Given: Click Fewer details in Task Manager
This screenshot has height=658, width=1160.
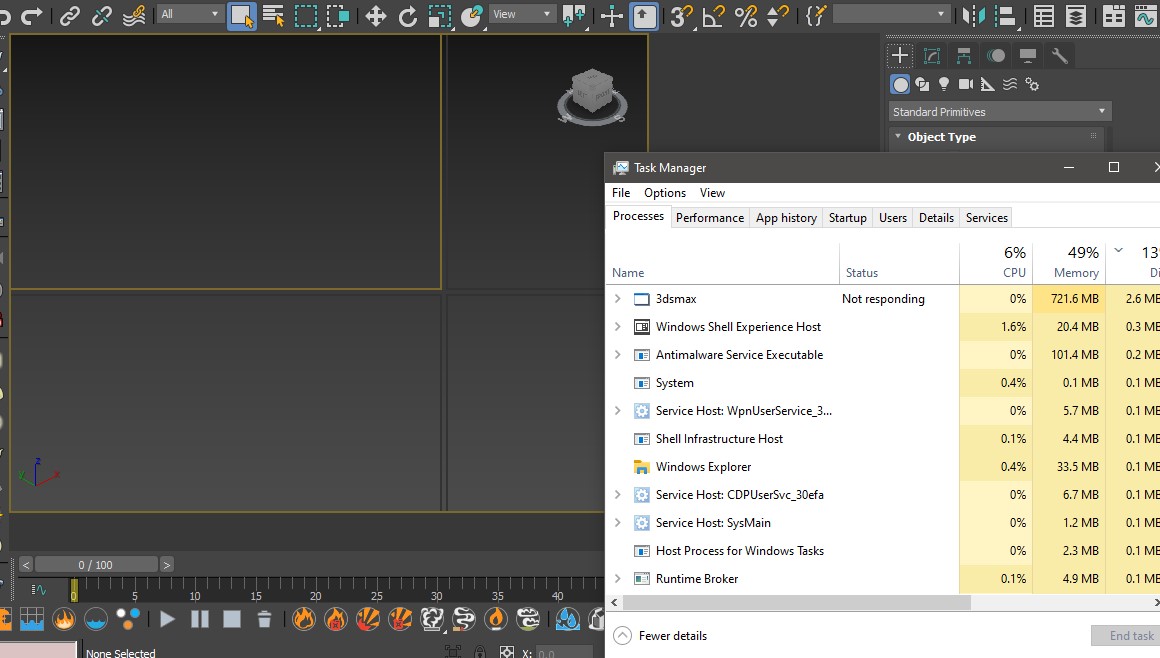Looking at the screenshot, I should tap(672, 636).
